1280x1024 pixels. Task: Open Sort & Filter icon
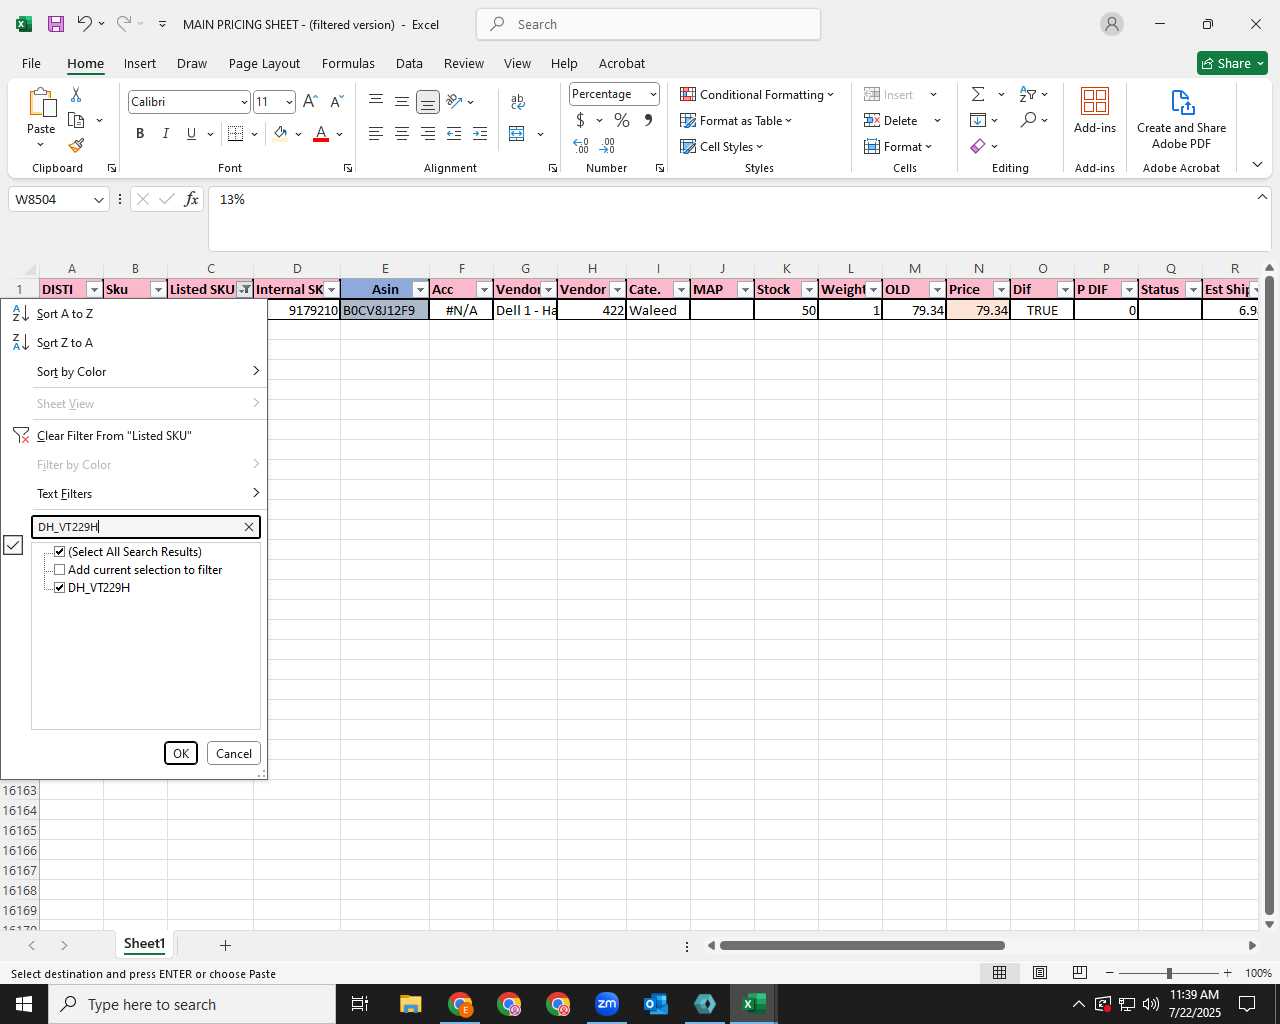[x=1028, y=94]
